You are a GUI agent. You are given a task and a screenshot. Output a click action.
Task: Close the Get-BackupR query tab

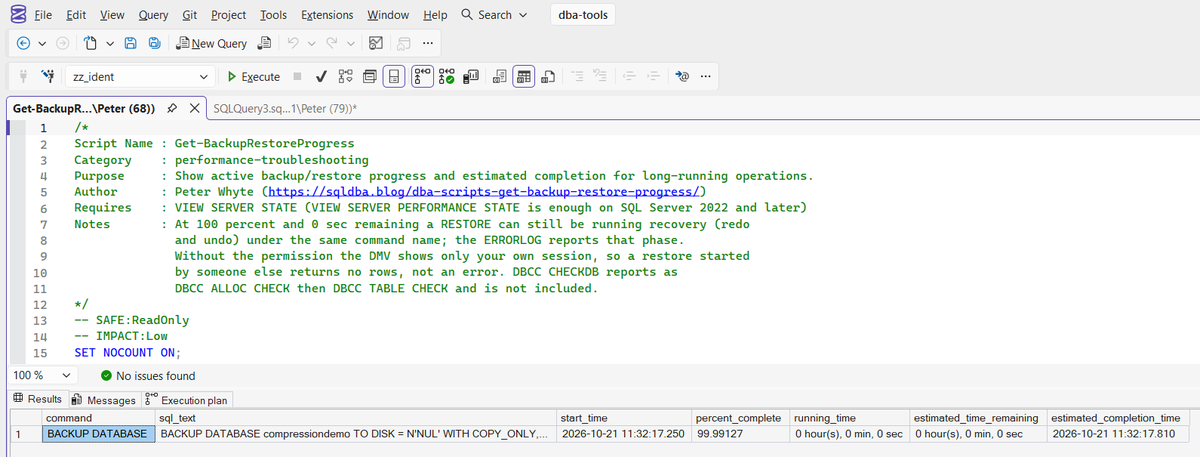coord(194,108)
